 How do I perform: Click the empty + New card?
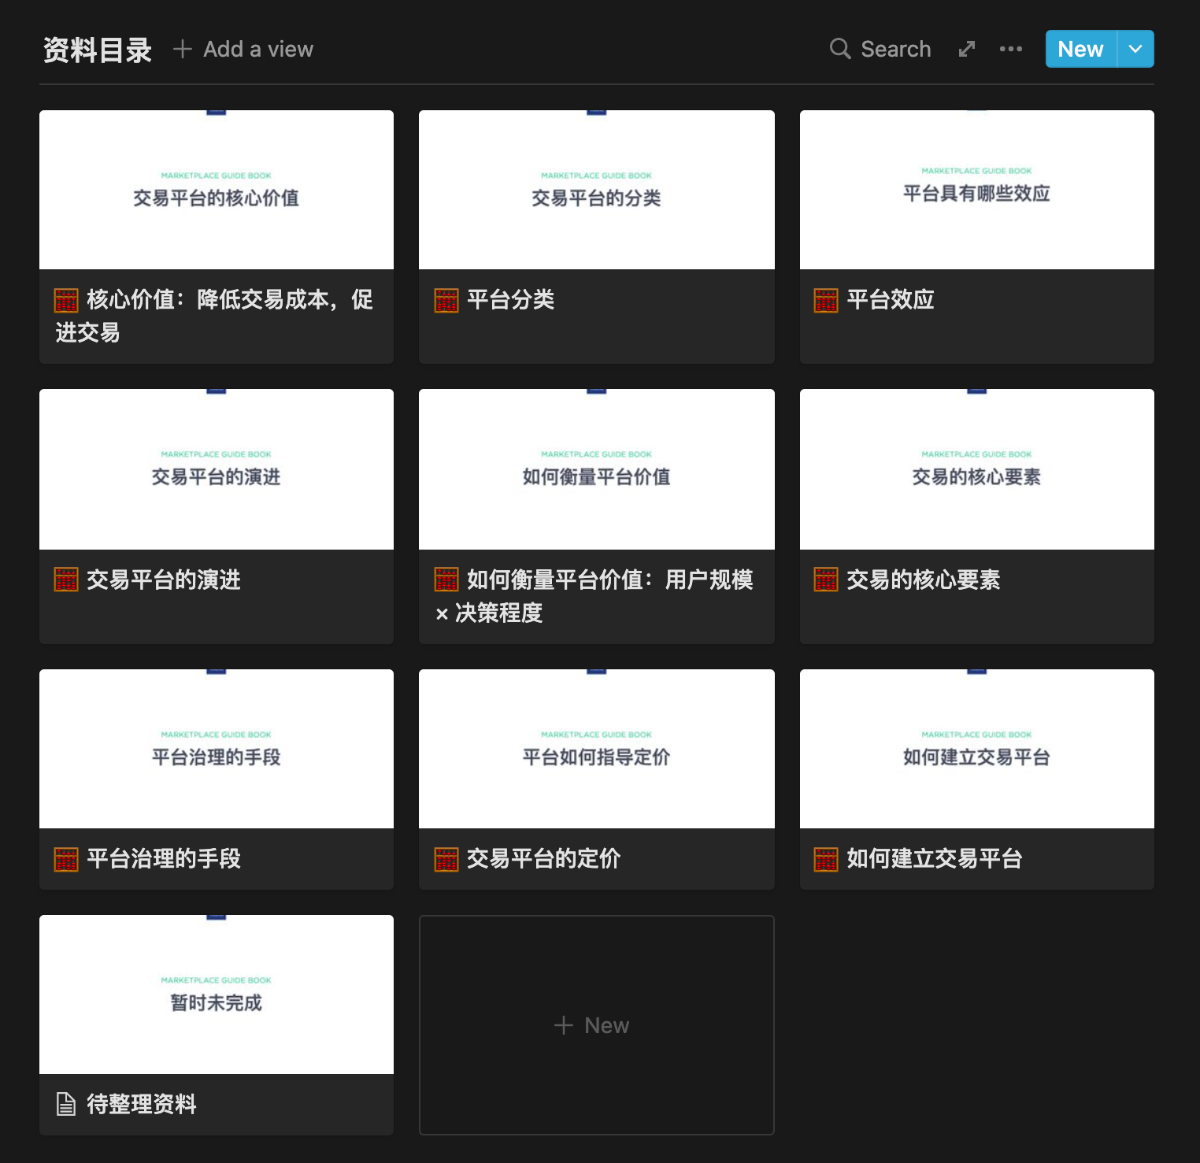(x=596, y=1025)
